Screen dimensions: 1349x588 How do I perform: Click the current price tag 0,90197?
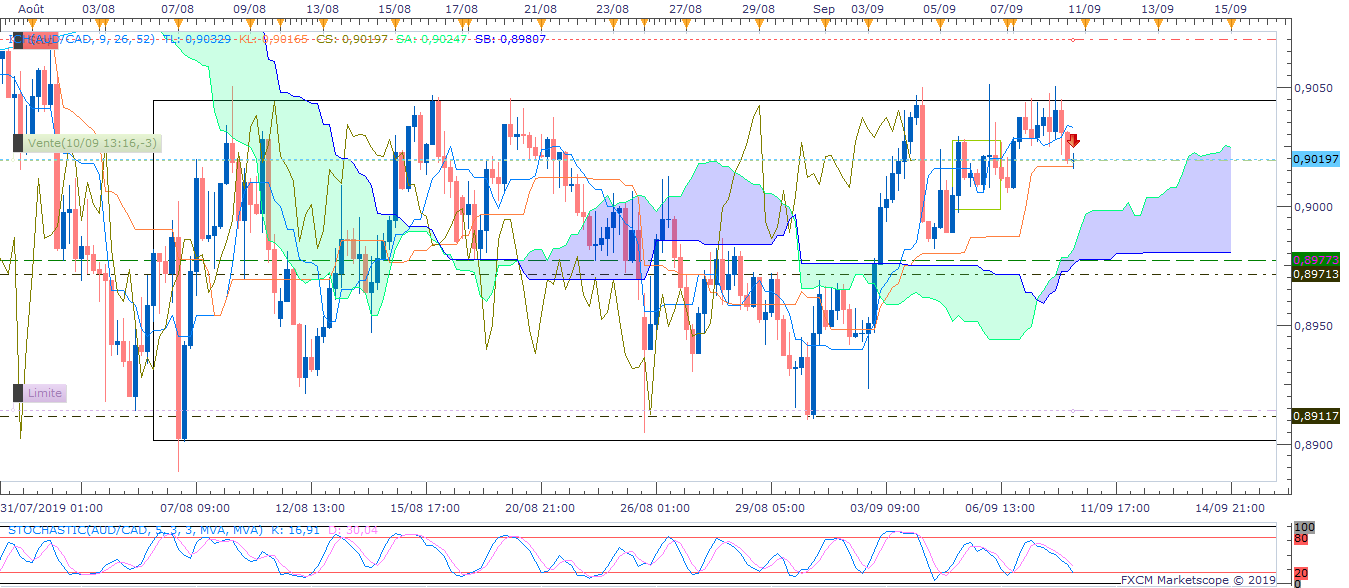tap(1316, 159)
